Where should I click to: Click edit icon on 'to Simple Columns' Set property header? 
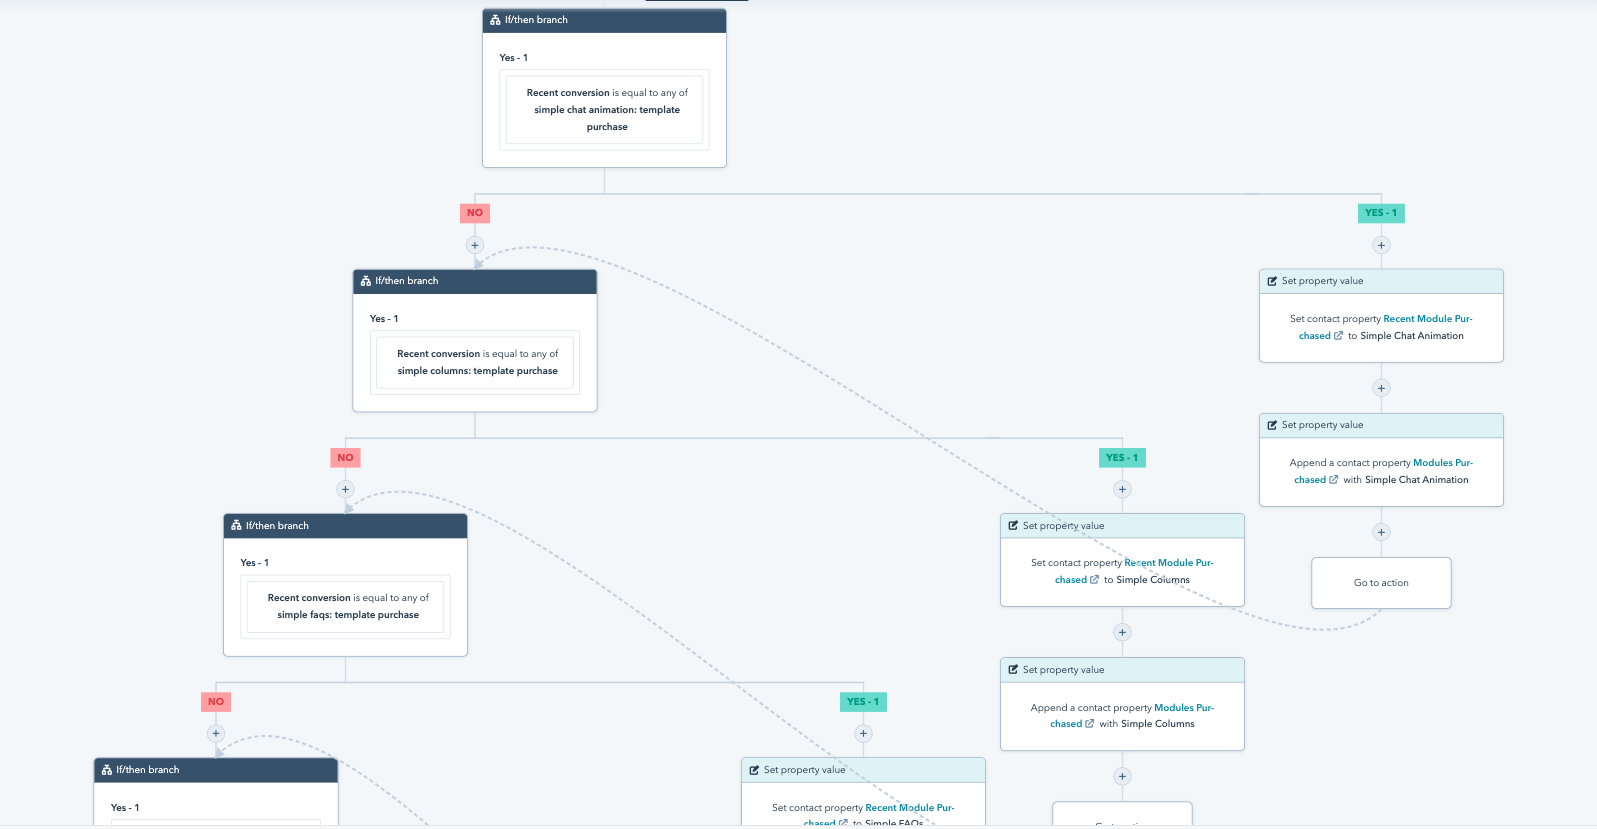(1013, 526)
